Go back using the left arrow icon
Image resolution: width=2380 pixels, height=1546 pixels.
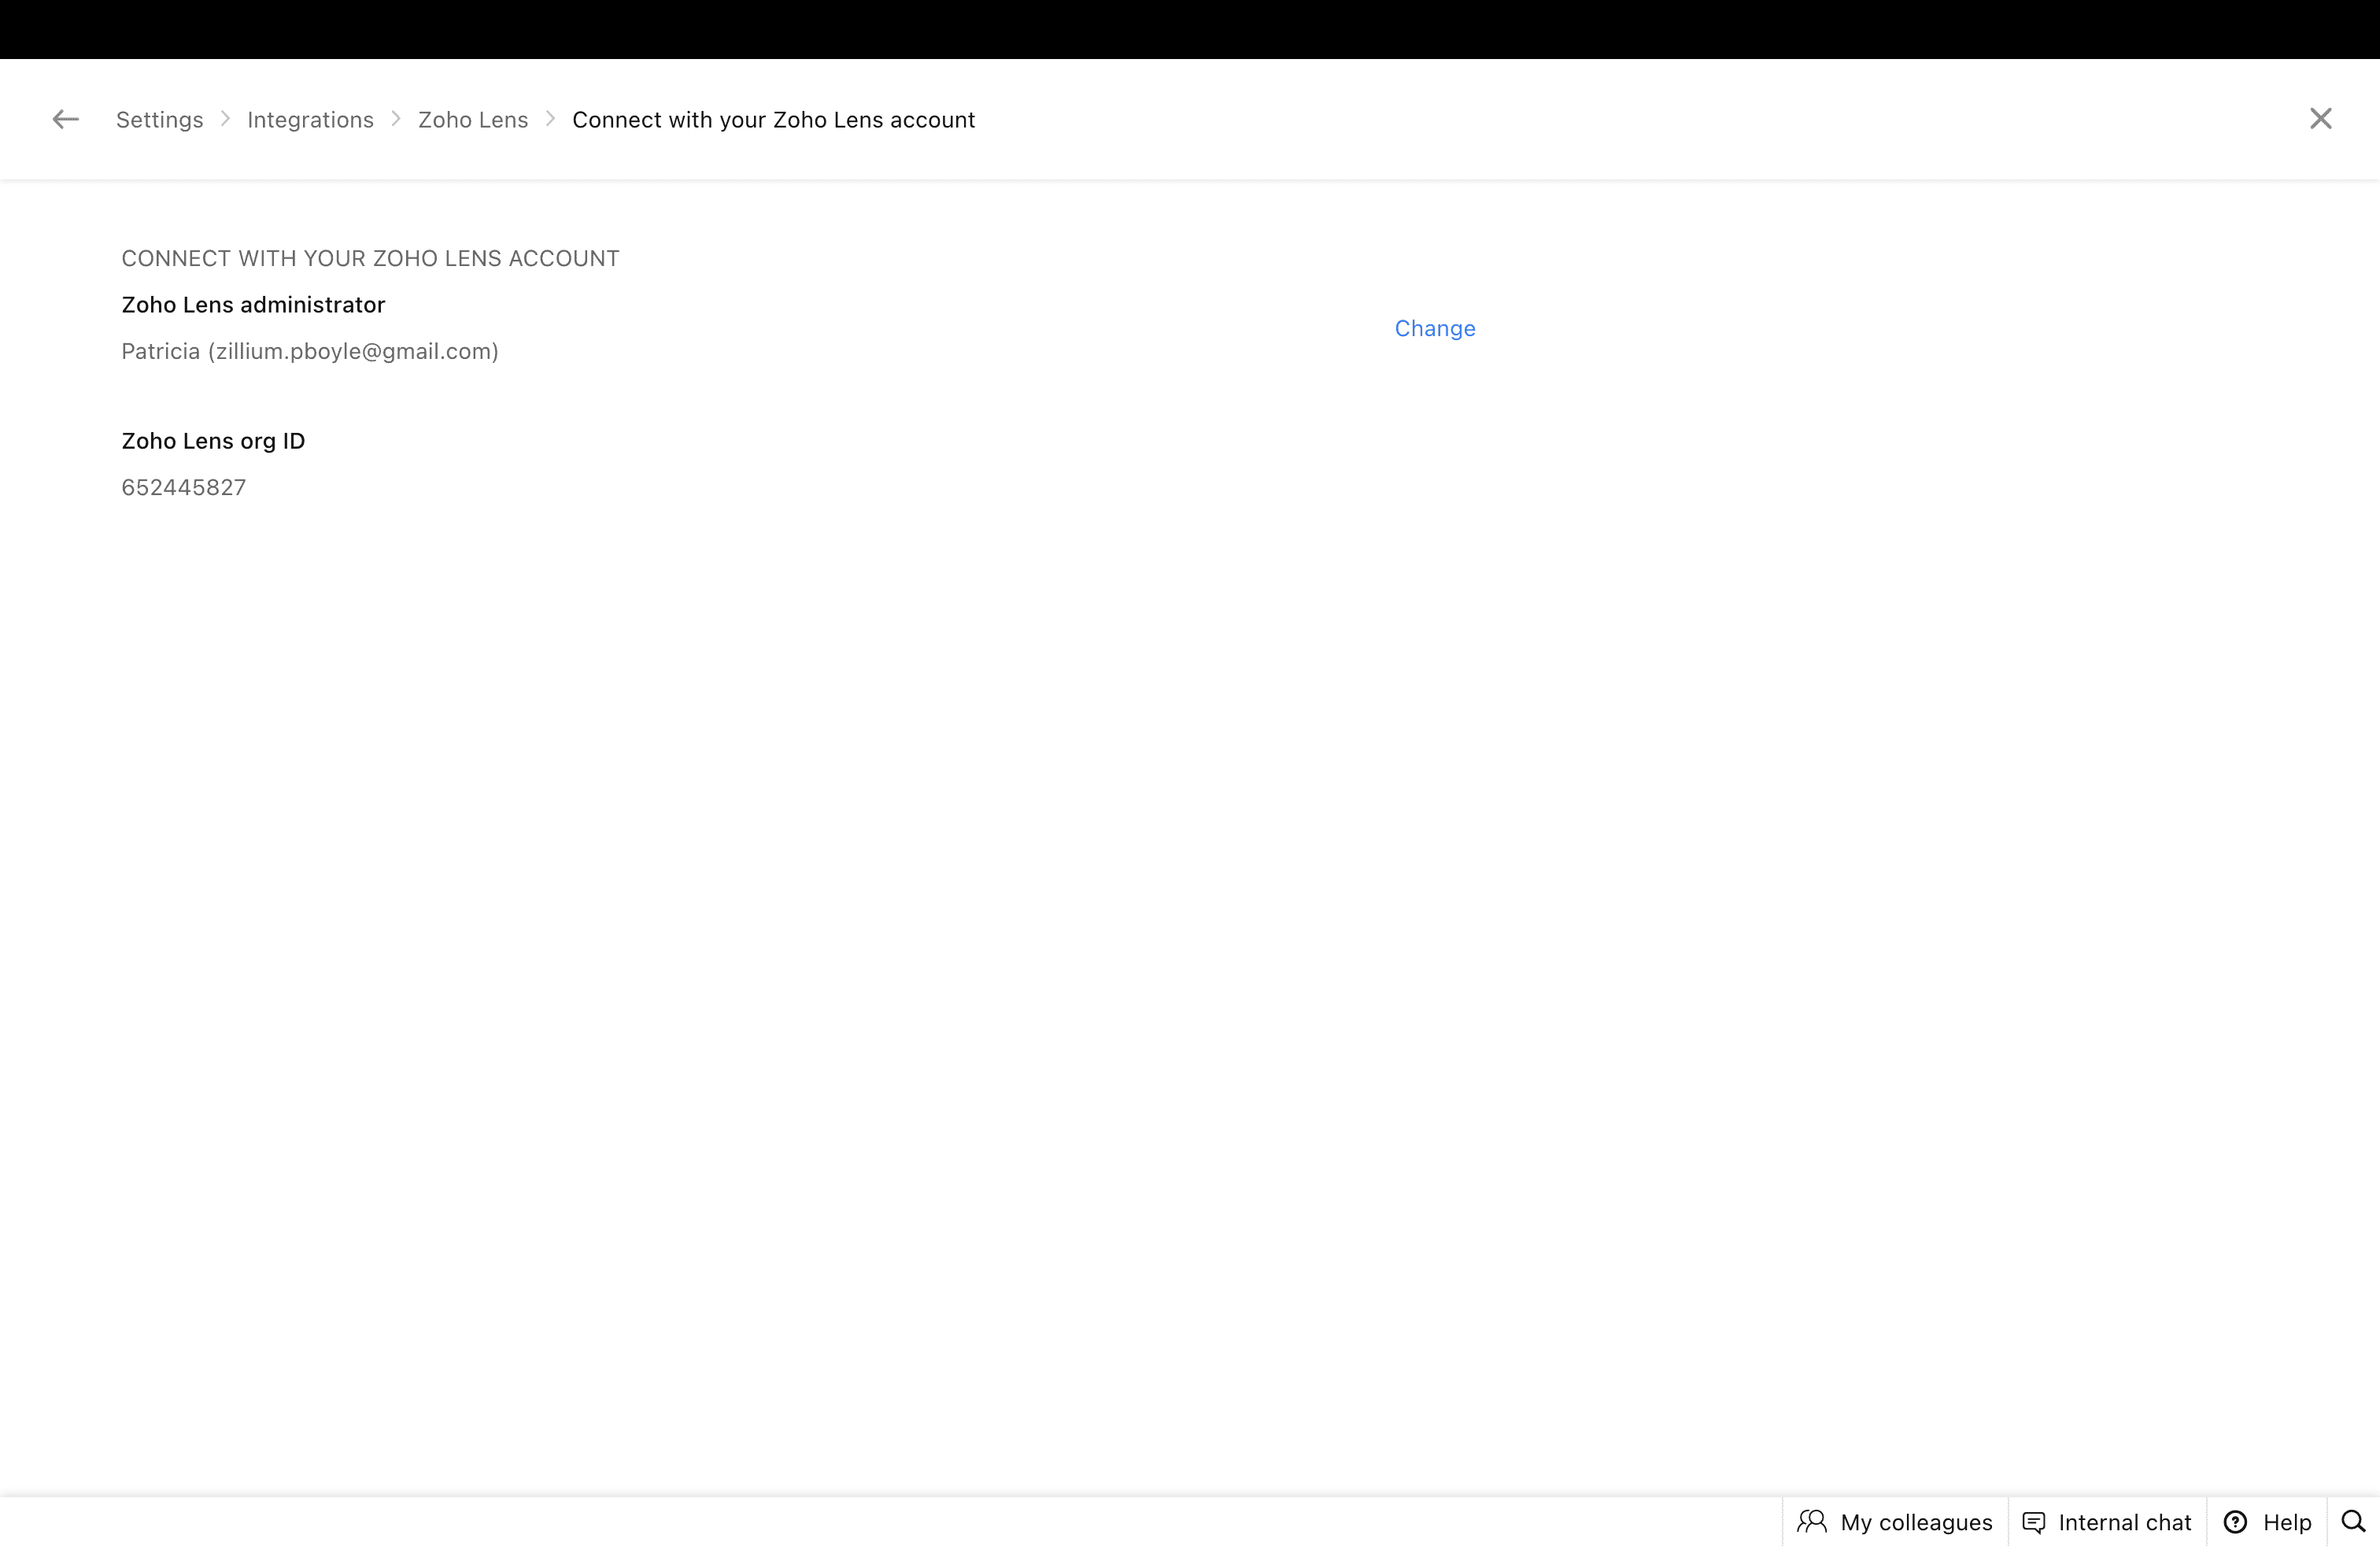coord(66,119)
